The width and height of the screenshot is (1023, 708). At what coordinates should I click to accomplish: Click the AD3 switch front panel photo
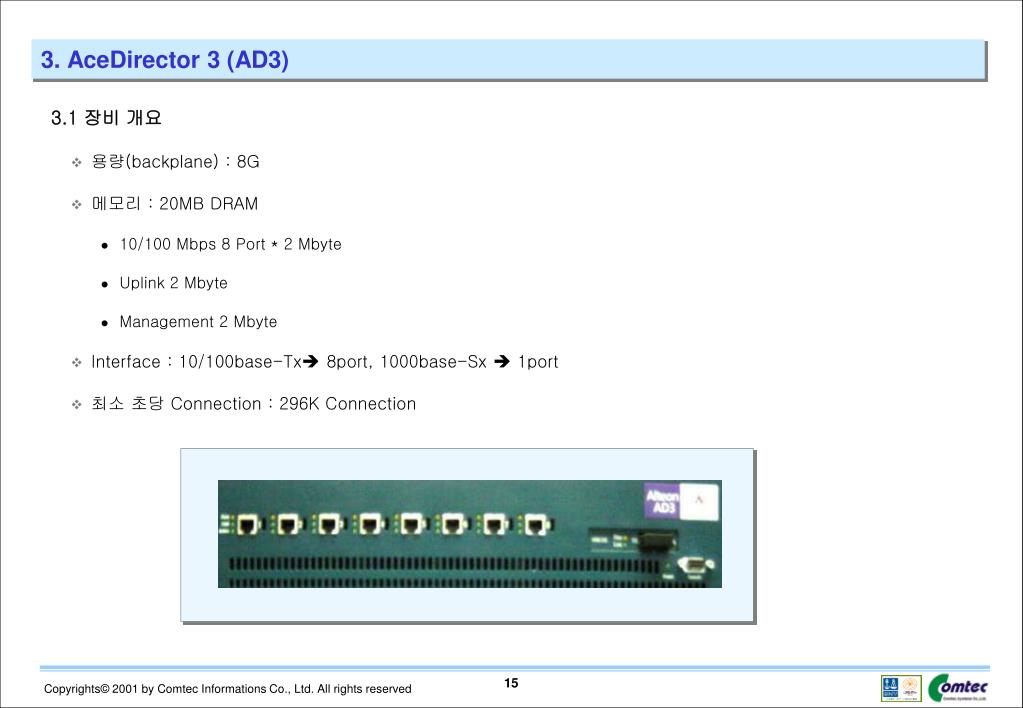[x=470, y=534]
